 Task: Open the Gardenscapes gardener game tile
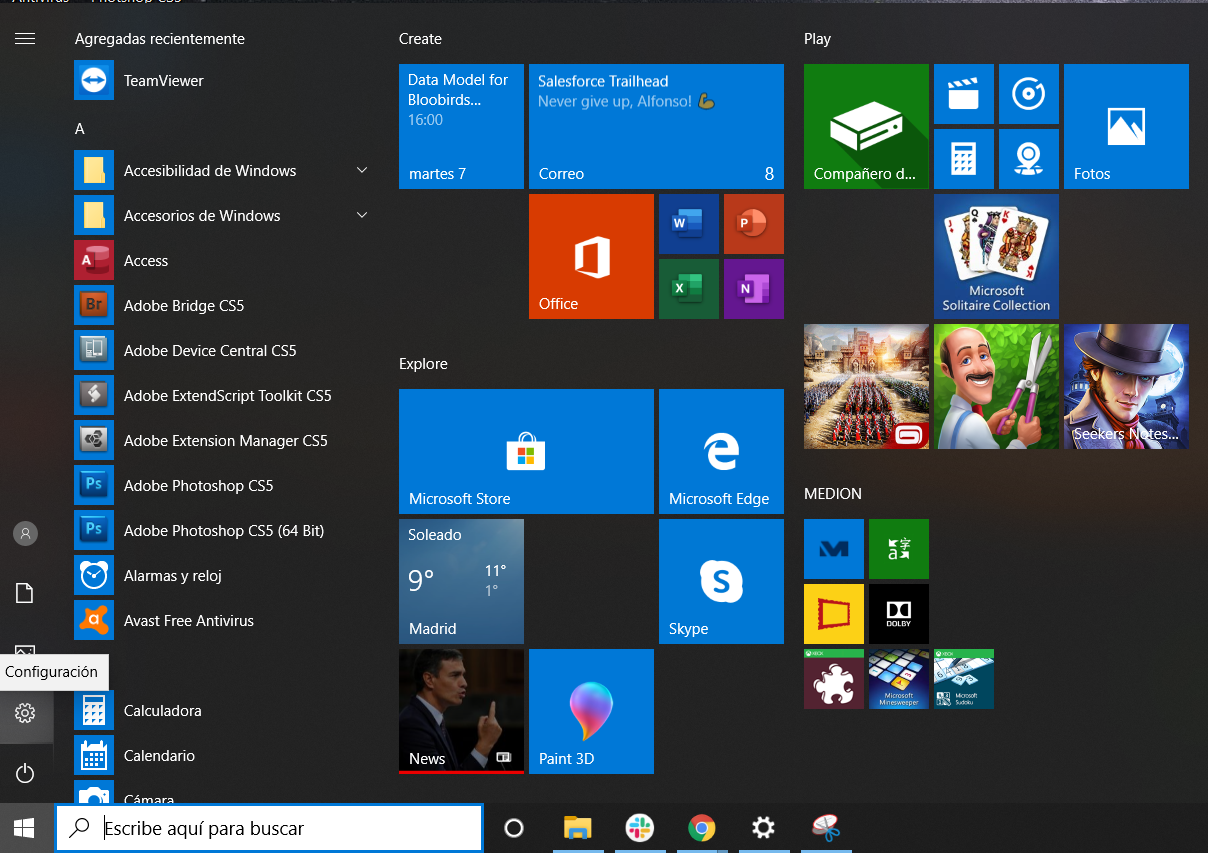pos(996,386)
